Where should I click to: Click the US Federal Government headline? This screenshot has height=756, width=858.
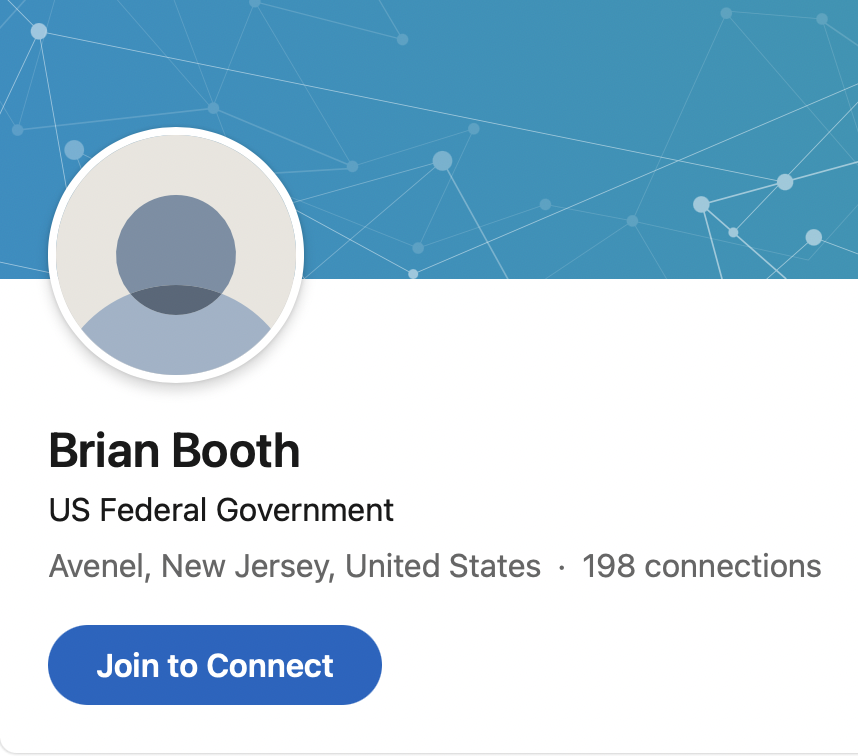(x=221, y=510)
